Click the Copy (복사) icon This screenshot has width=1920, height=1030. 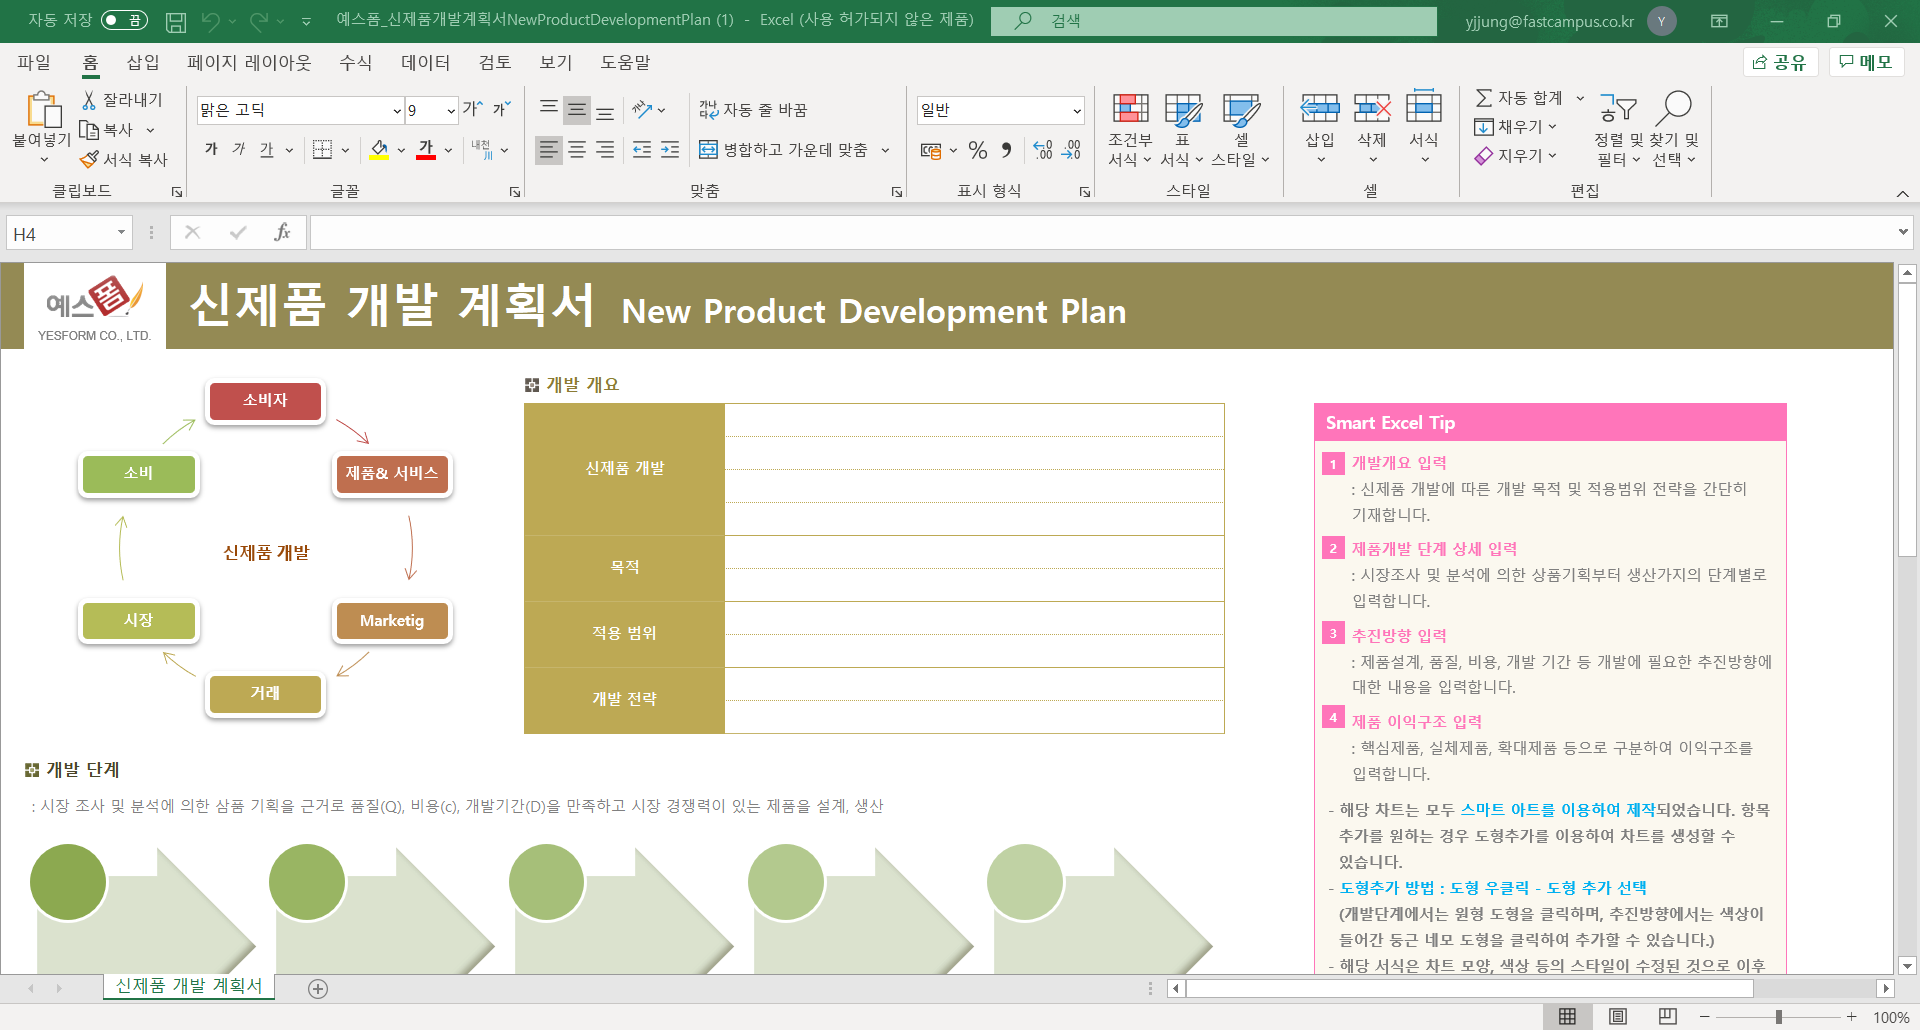tap(89, 130)
